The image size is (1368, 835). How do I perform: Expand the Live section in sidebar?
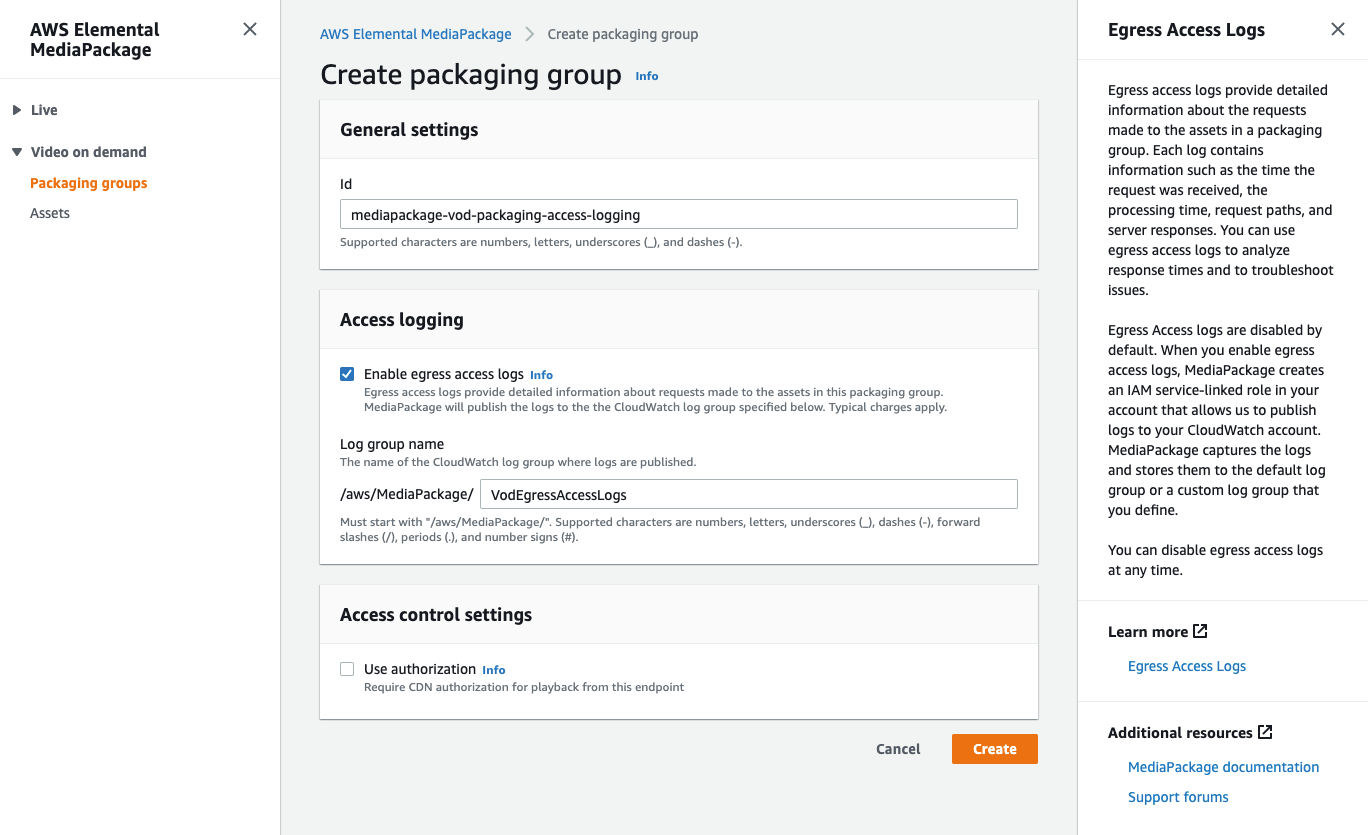[x=17, y=110]
